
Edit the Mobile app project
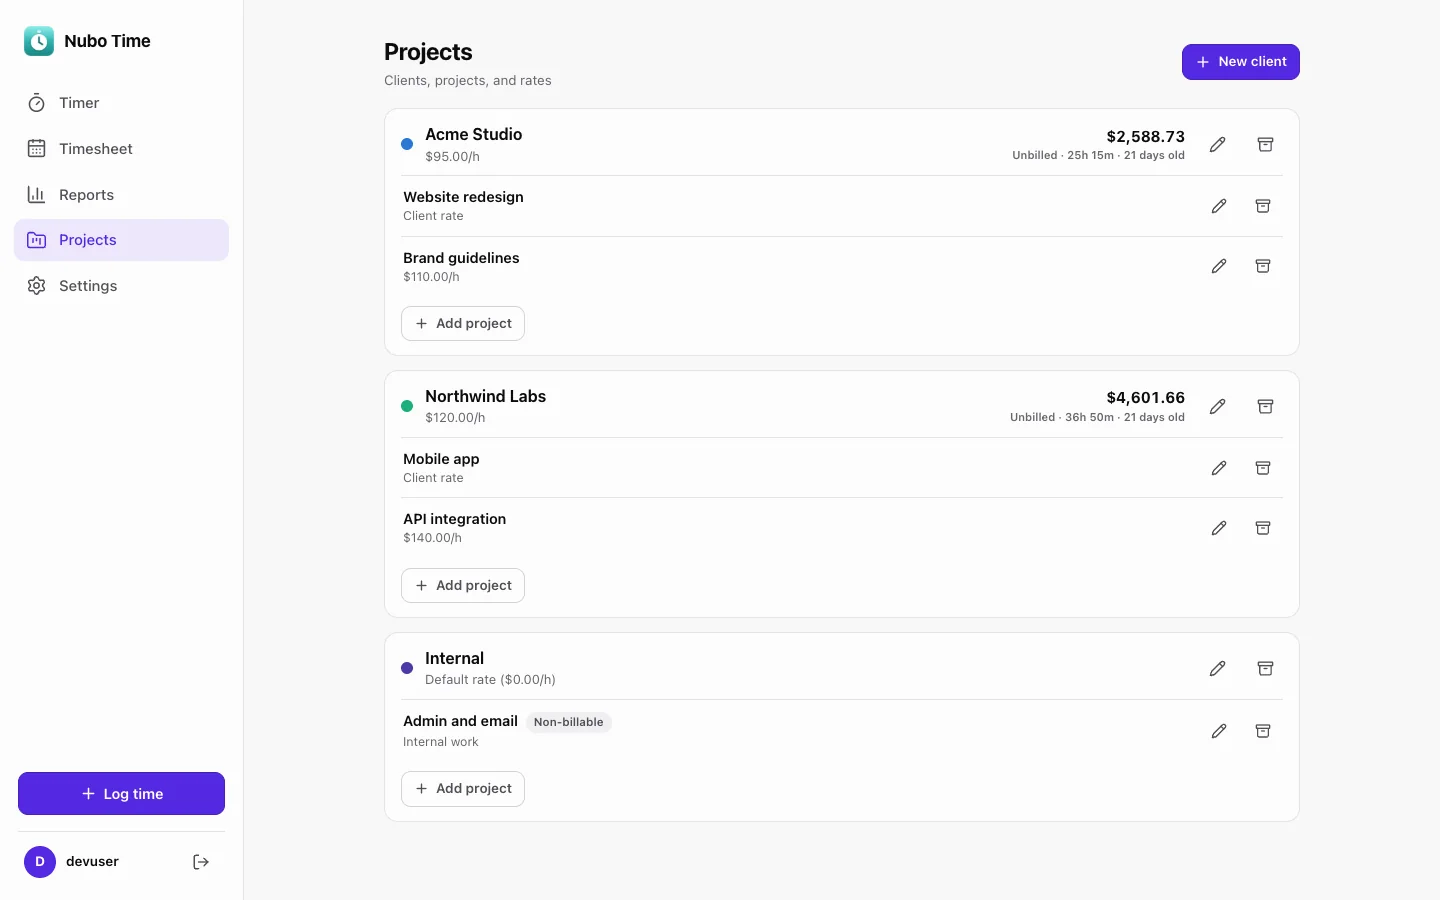click(x=1219, y=468)
